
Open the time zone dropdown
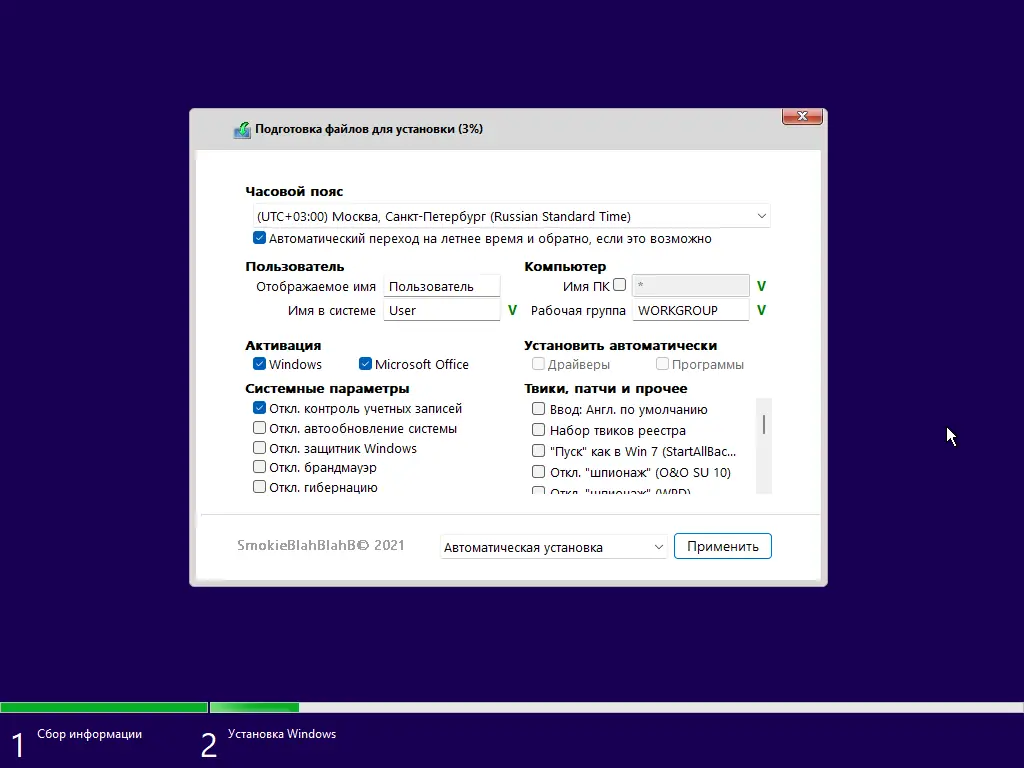pyautogui.click(x=762, y=216)
